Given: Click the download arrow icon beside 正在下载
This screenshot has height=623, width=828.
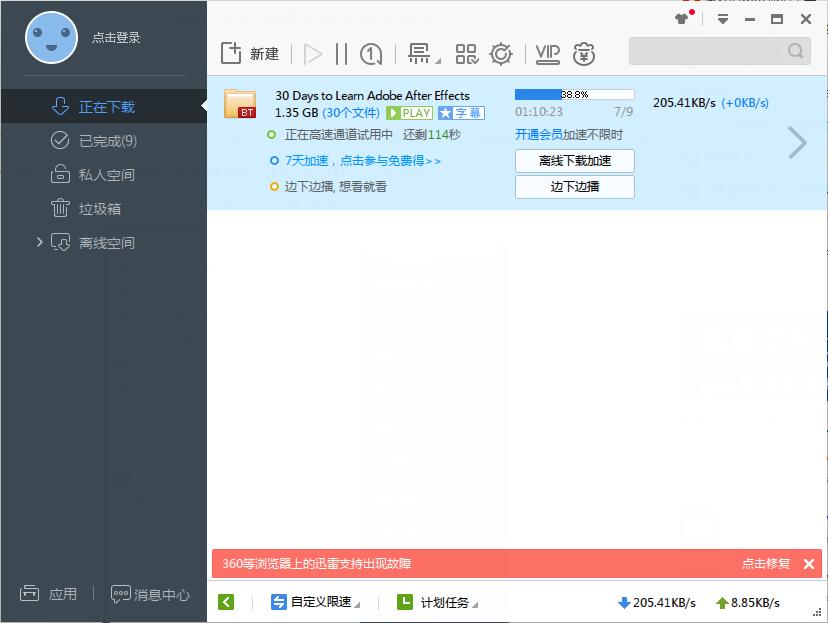Looking at the screenshot, I should coord(60,106).
